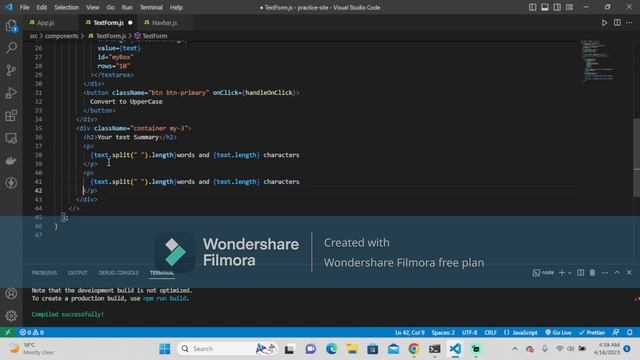Show errors and warnings count
The height and width of the screenshot is (360, 640).
pyautogui.click(x=32, y=332)
